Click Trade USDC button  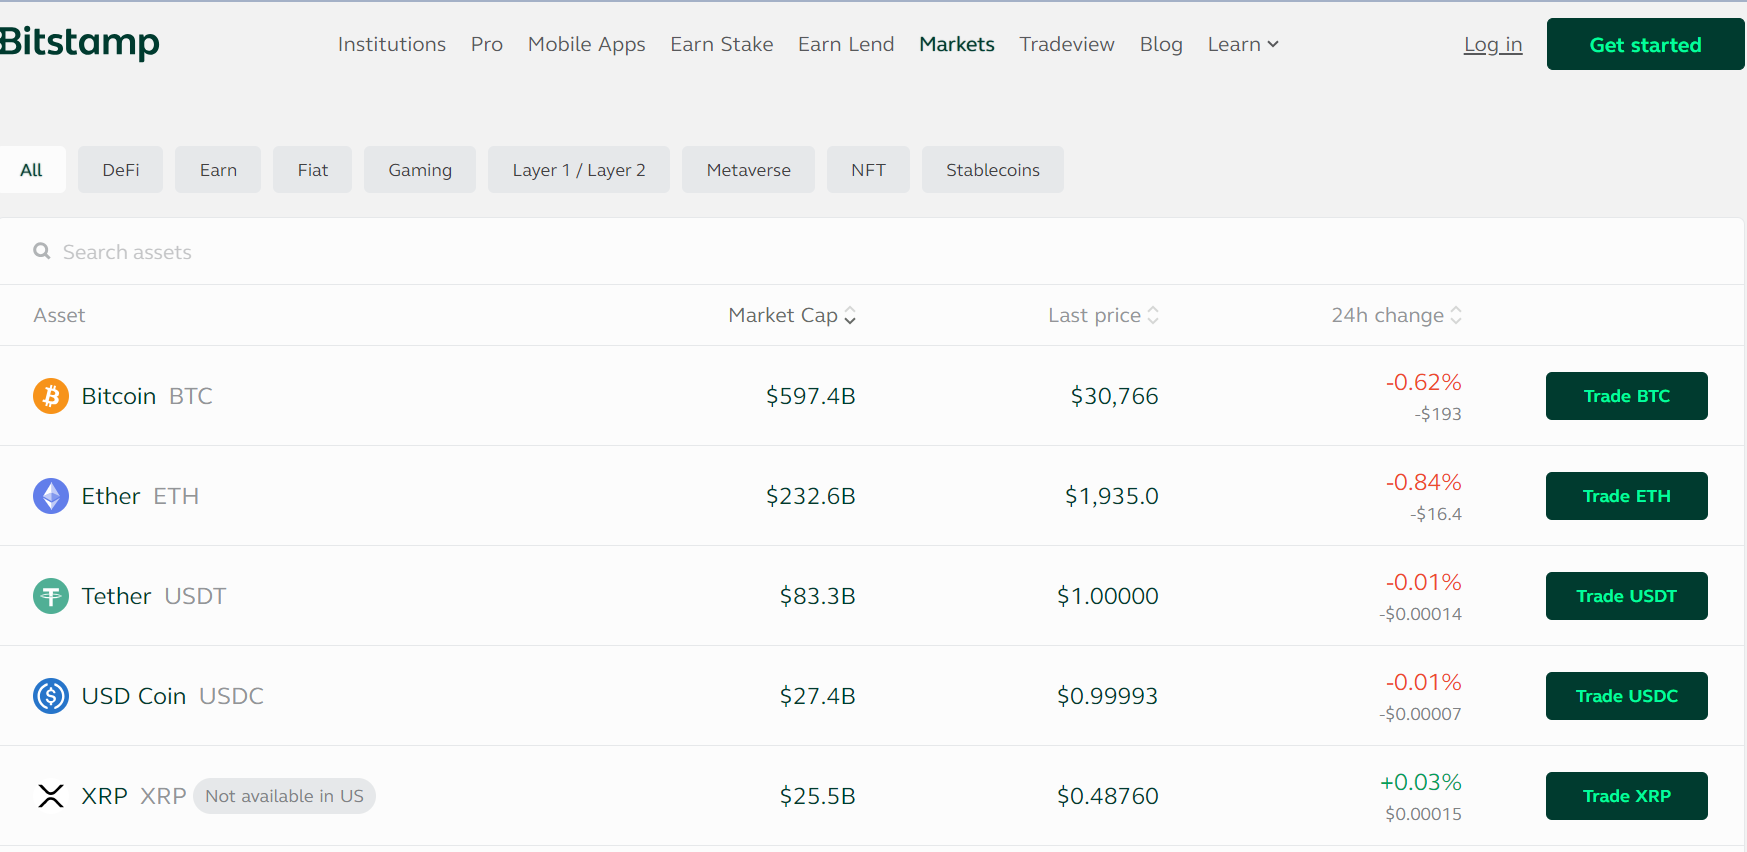click(1627, 696)
